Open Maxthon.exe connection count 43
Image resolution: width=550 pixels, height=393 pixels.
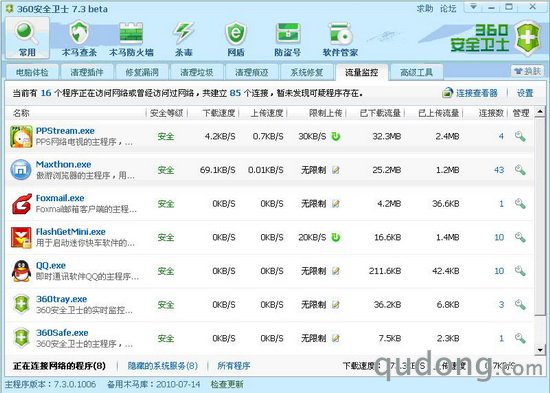tap(499, 170)
